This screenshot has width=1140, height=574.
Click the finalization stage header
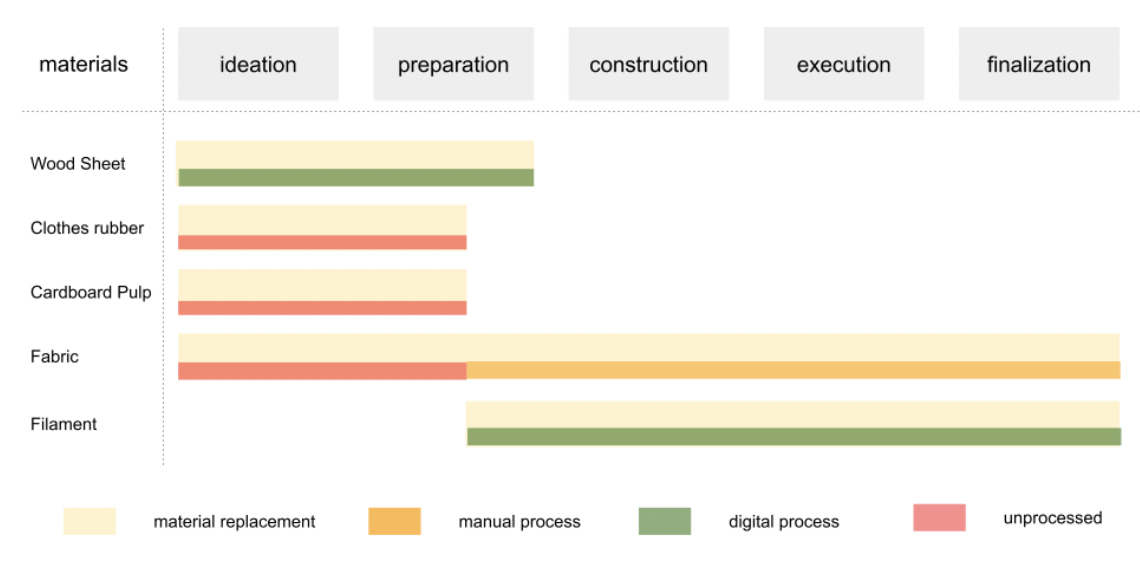[1038, 65]
